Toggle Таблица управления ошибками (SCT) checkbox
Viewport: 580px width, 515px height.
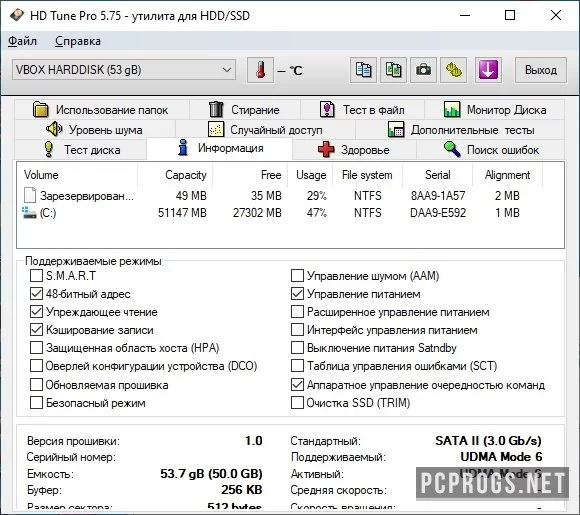[297, 366]
